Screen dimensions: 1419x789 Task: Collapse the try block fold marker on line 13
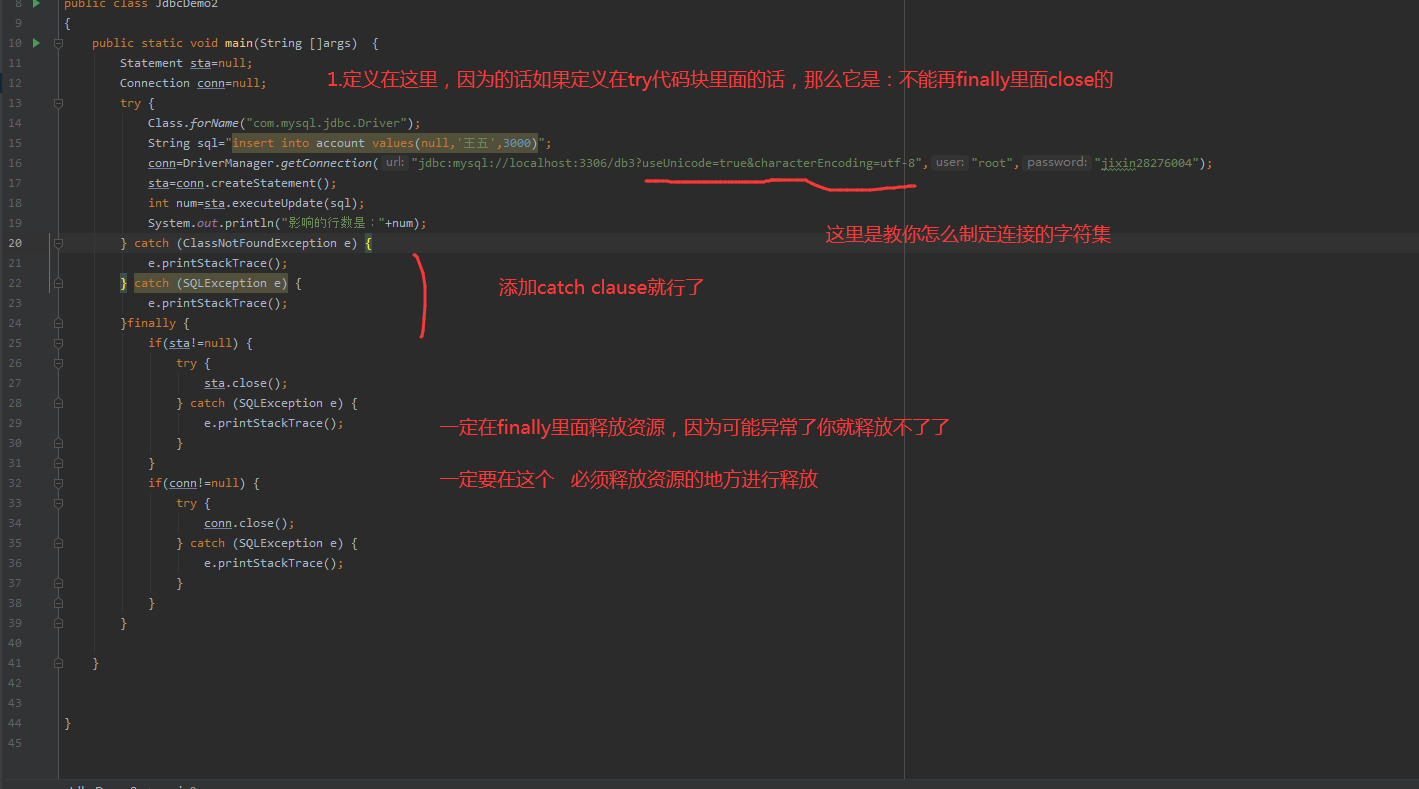[x=58, y=103]
